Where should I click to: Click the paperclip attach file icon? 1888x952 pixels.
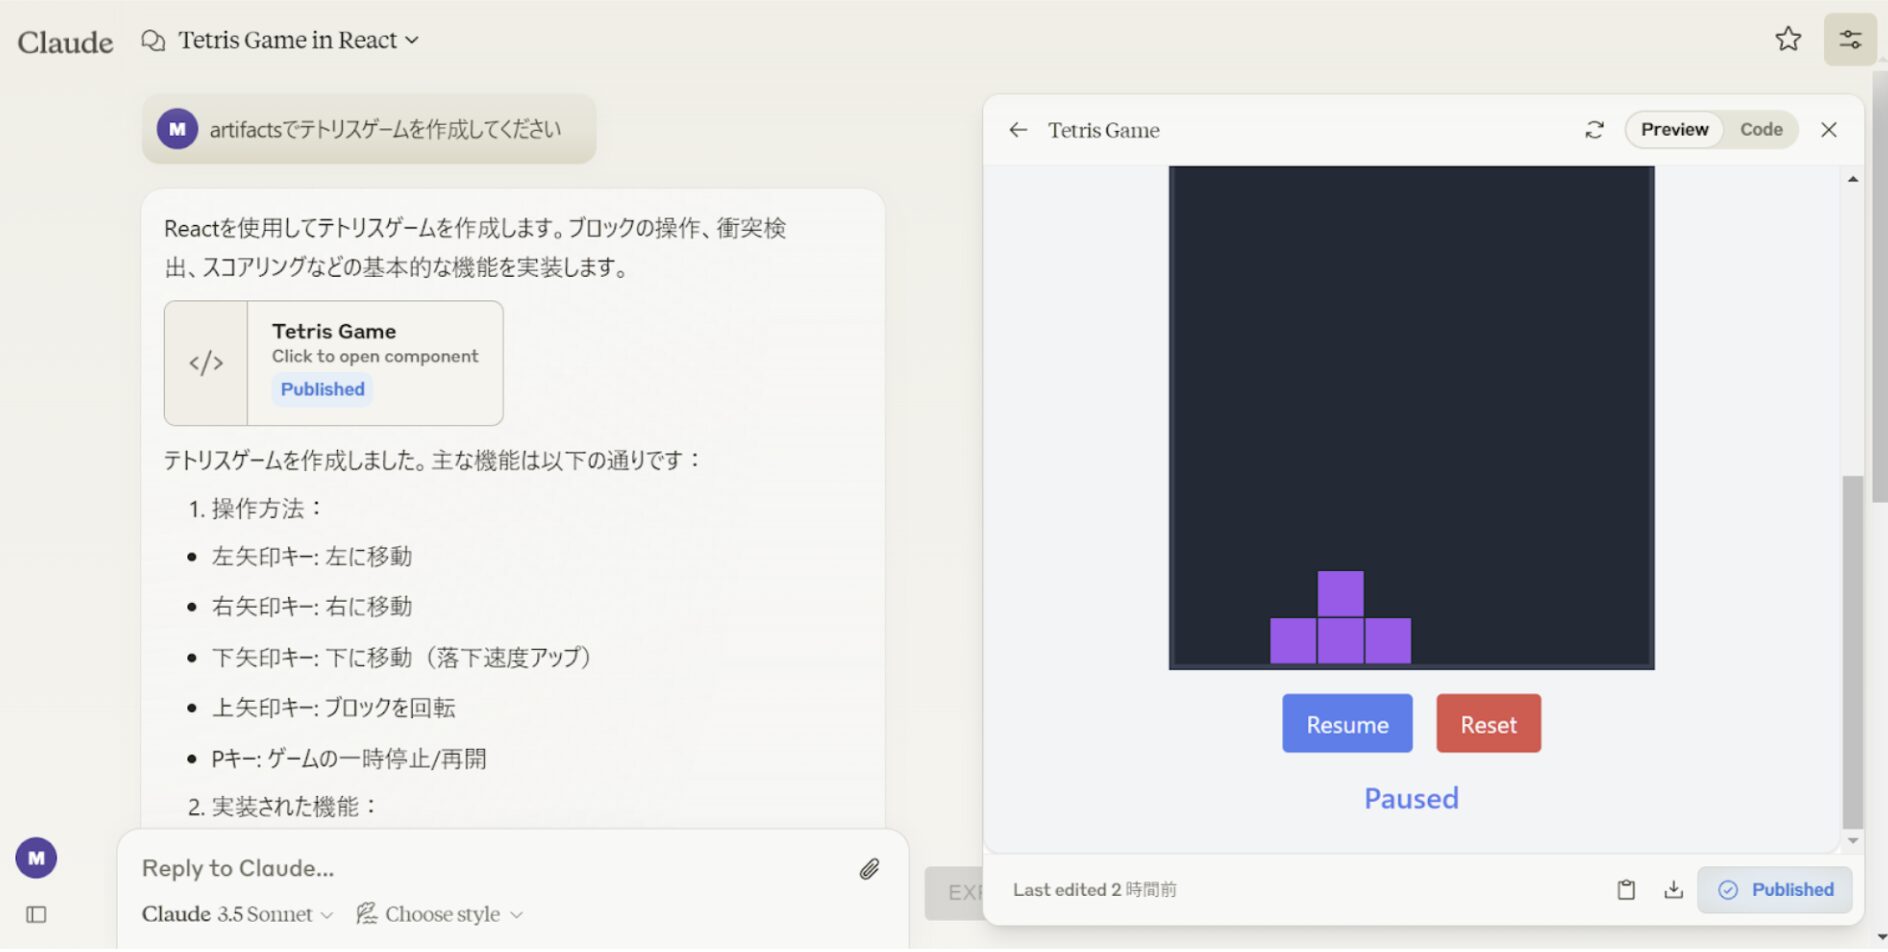click(x=869, y=869)
